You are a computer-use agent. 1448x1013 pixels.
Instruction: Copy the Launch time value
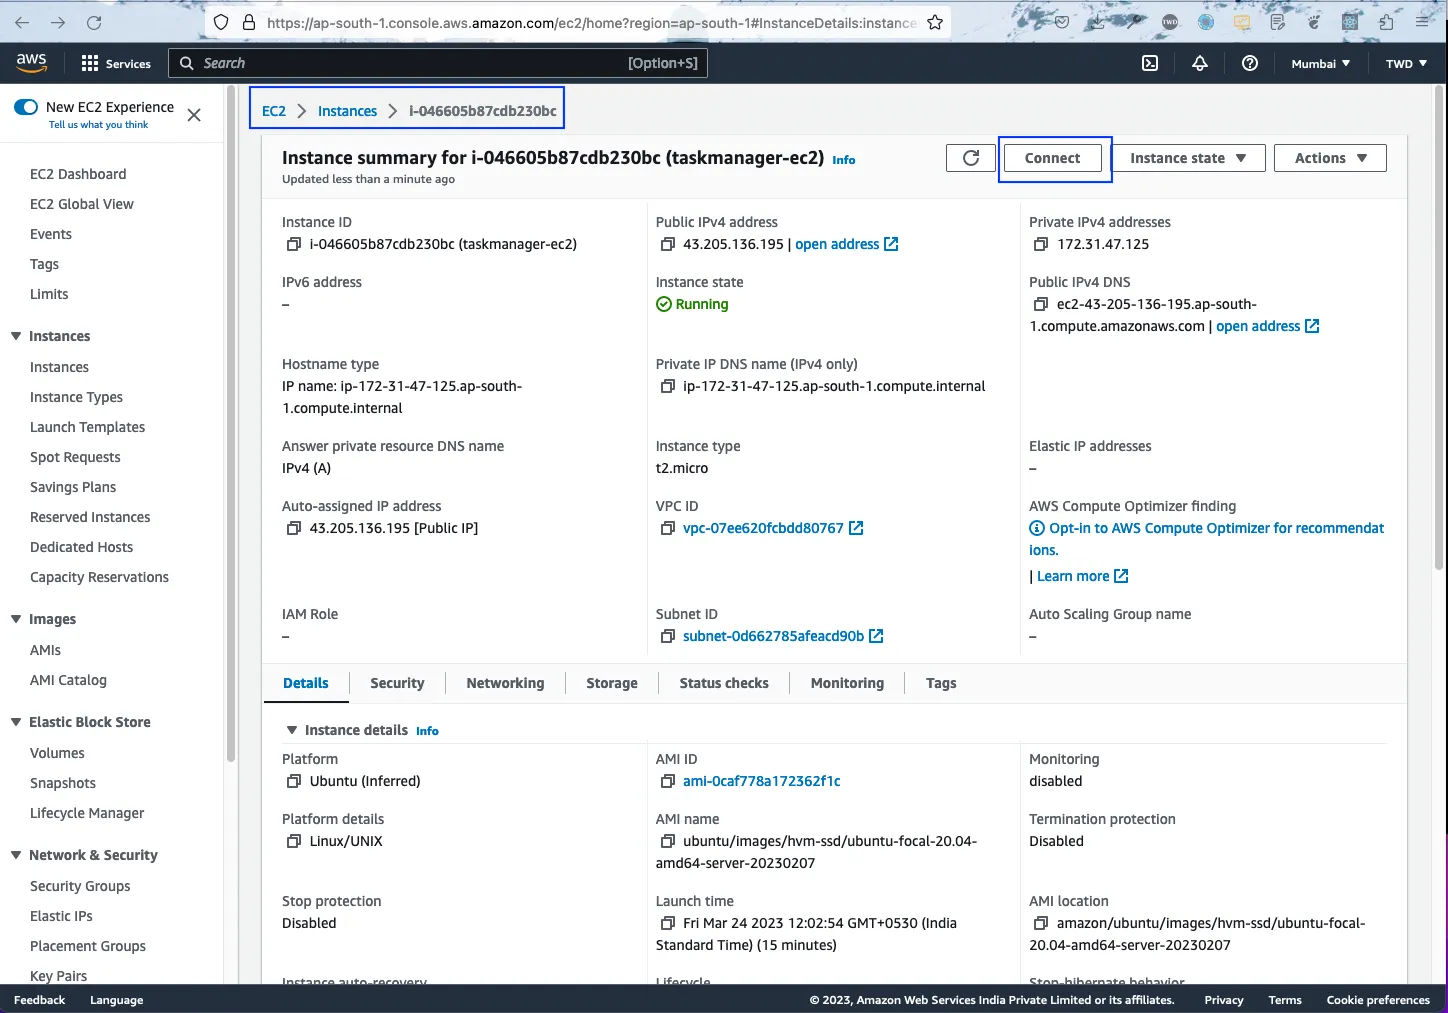tap(668, 923)
